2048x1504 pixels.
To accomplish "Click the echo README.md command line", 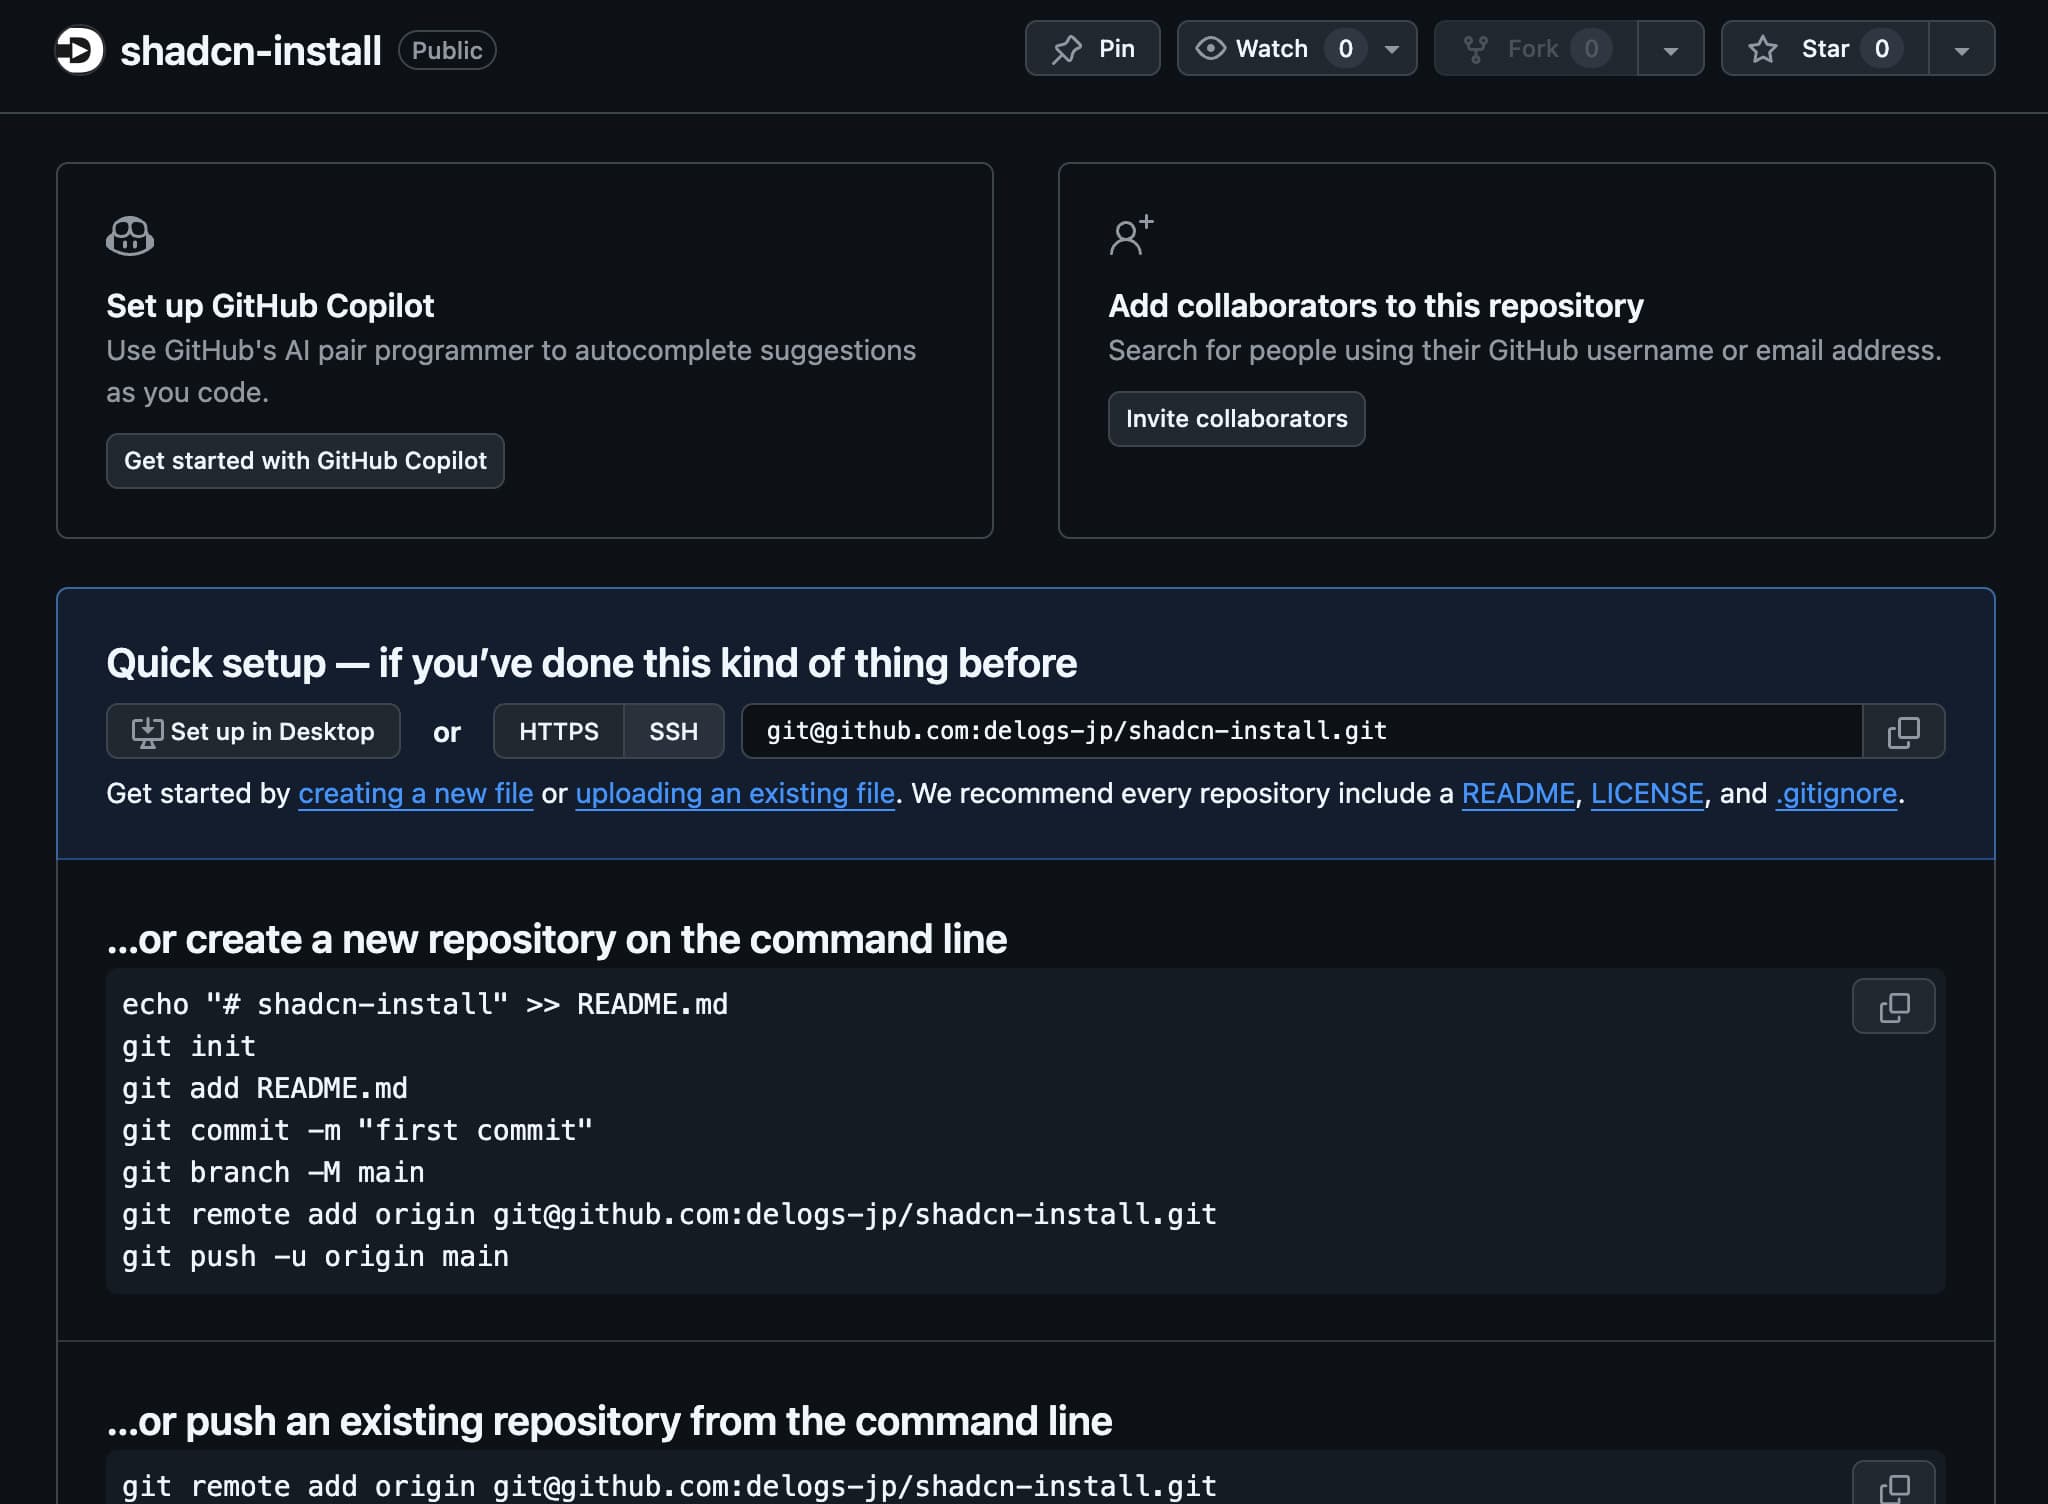I will click(x=425, y=1004).
